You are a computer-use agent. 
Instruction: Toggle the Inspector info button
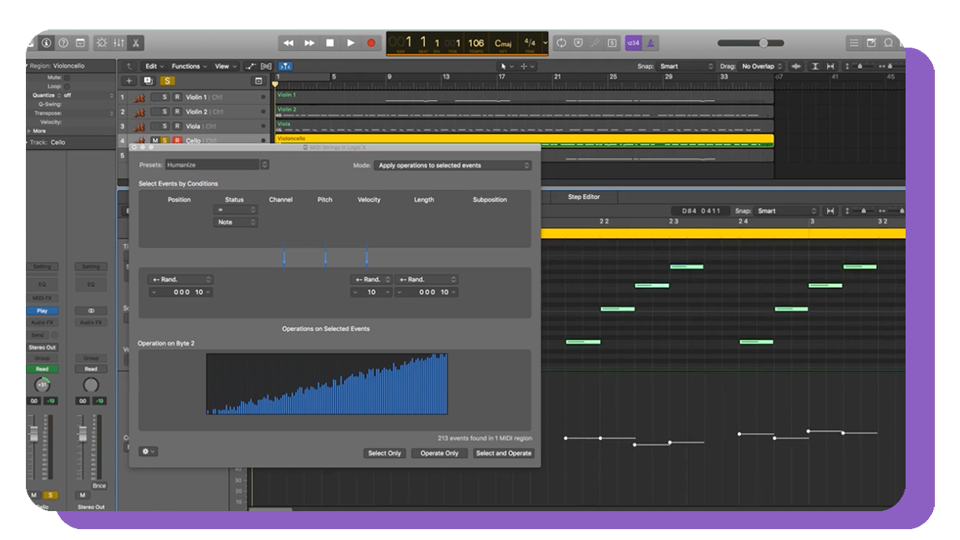point(46,43)
